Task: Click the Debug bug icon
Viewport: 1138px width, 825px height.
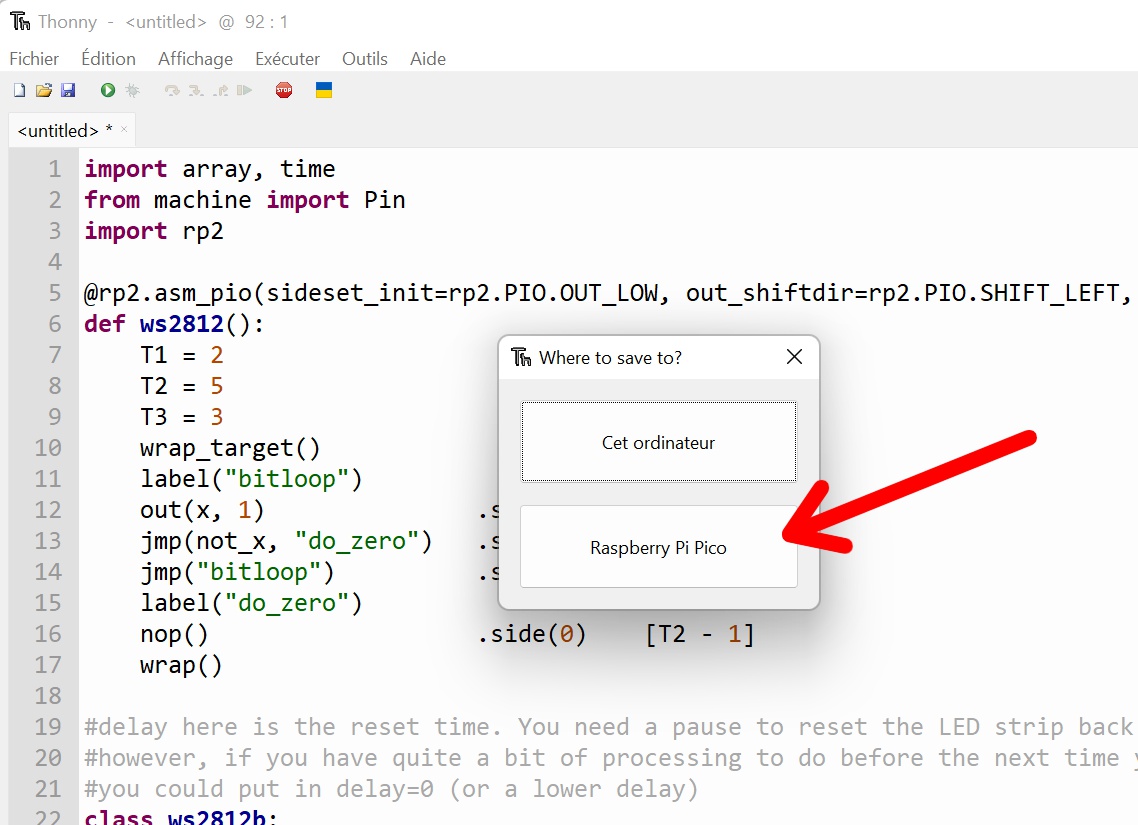Action: [132, 90]
